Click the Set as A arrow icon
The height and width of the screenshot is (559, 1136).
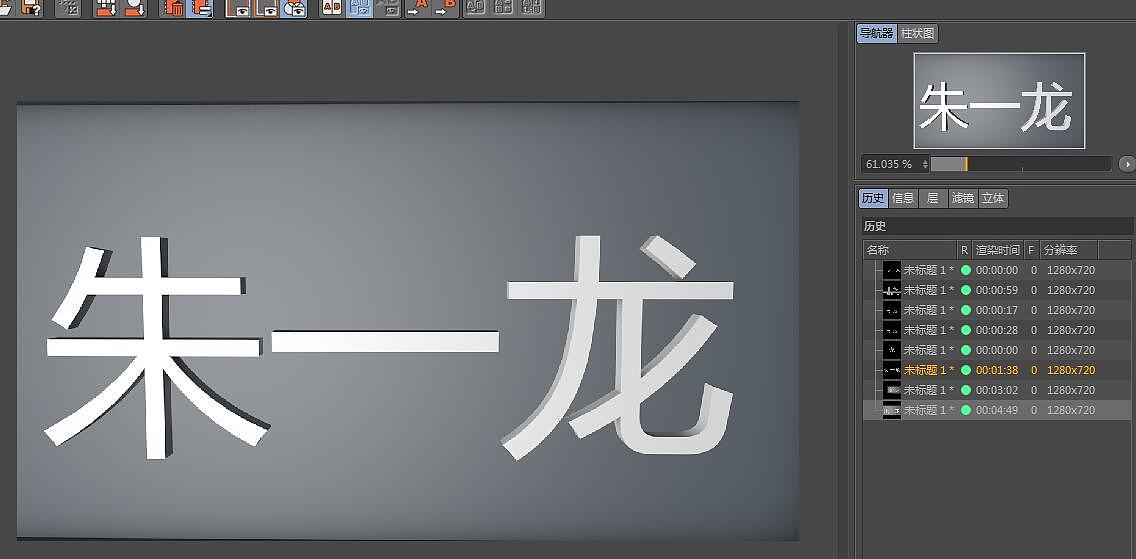click(418, 8)
